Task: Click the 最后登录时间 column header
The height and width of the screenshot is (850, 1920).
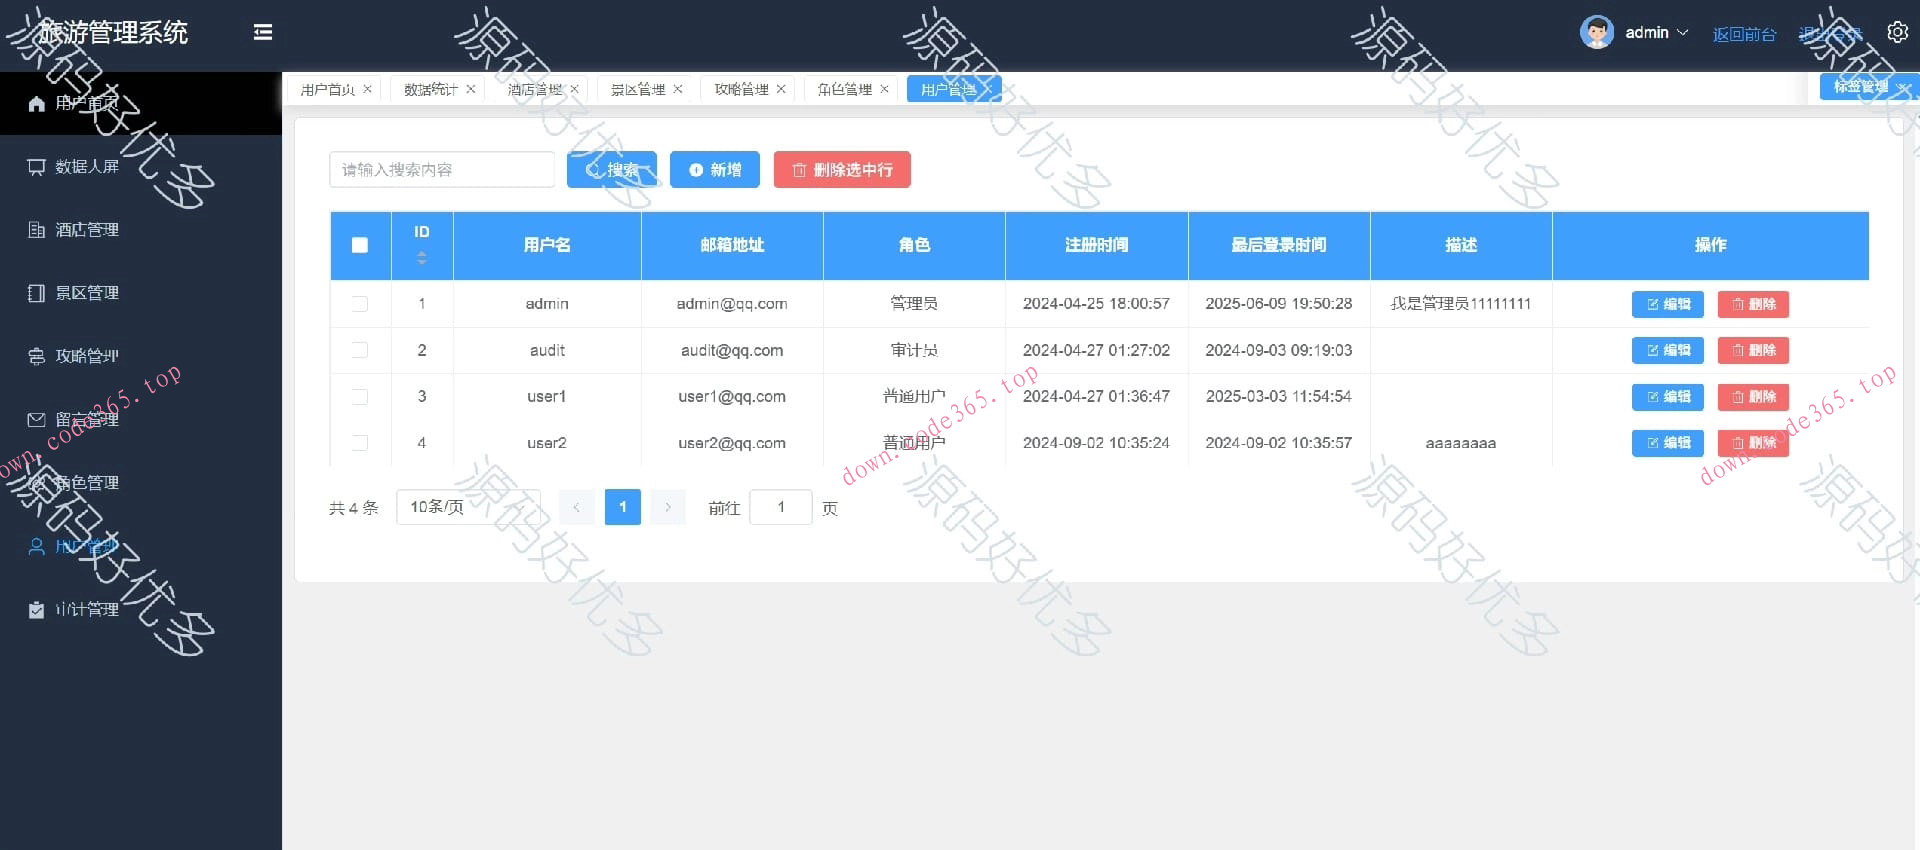Action: [1279, 245]
